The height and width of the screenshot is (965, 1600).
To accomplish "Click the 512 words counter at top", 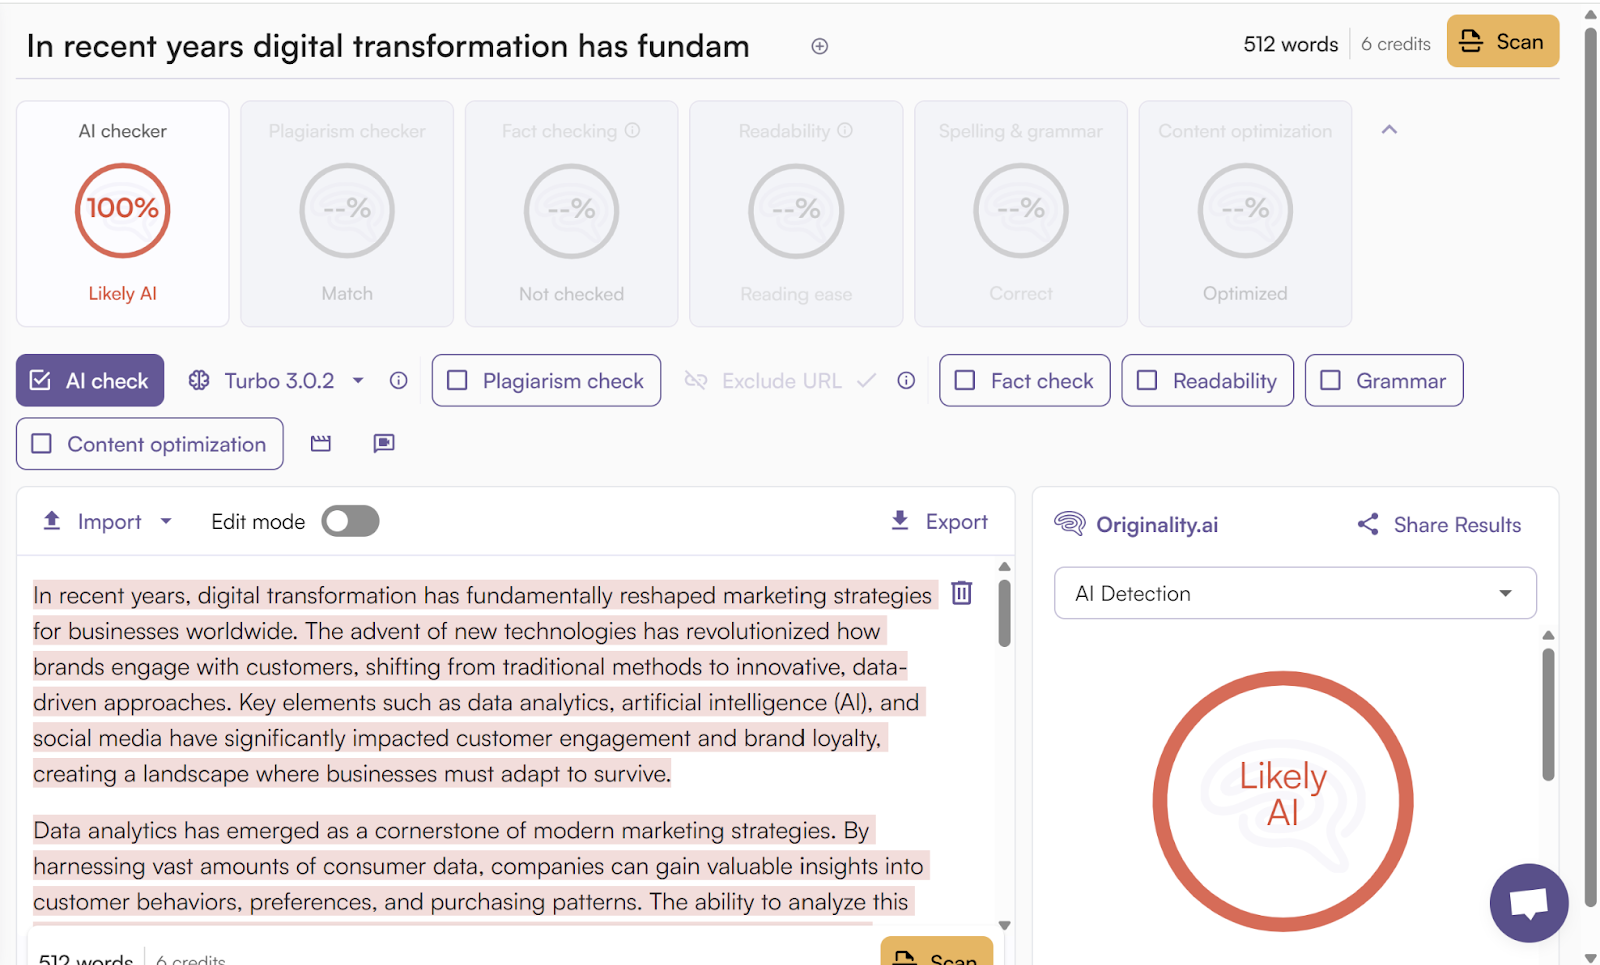I will click(x=1290, y=44).
